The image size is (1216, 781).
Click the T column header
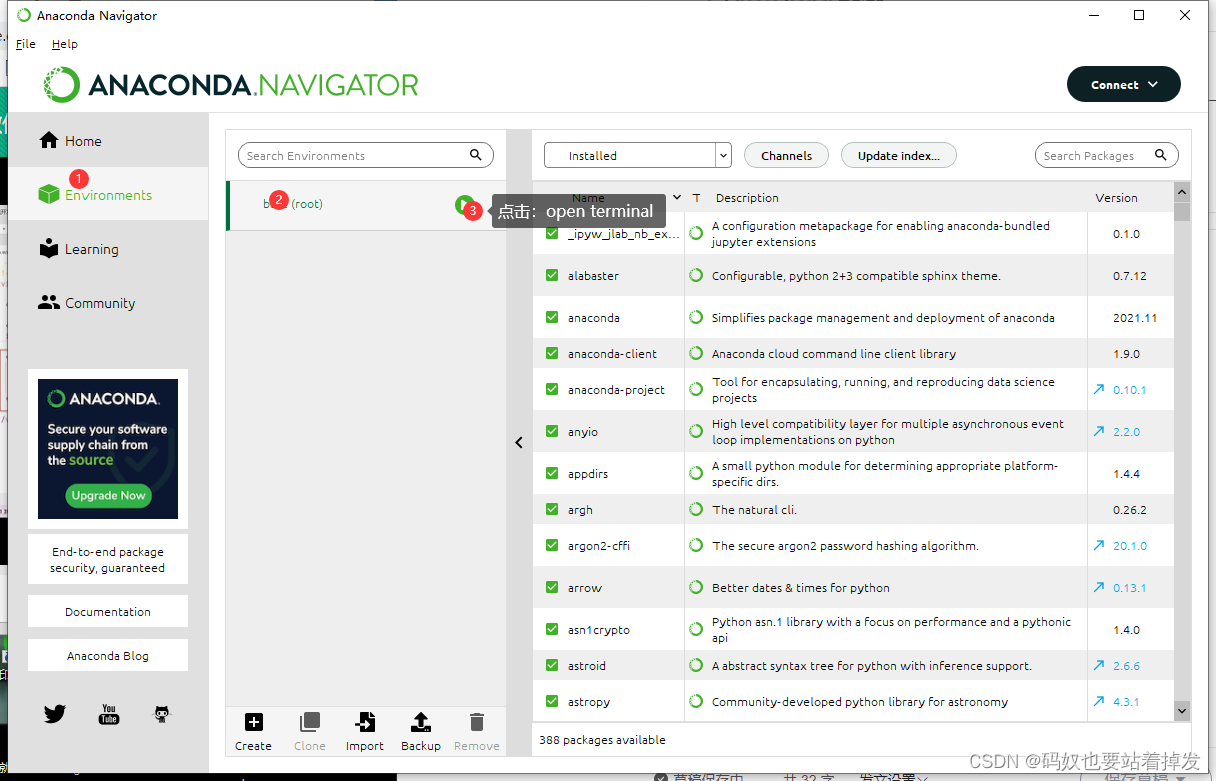[696, 198]
